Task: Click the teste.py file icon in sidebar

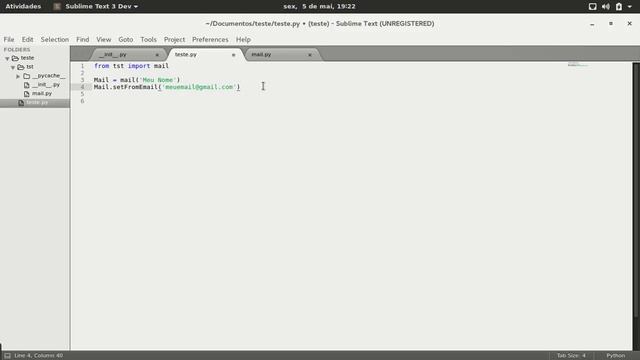Action: 21,103
